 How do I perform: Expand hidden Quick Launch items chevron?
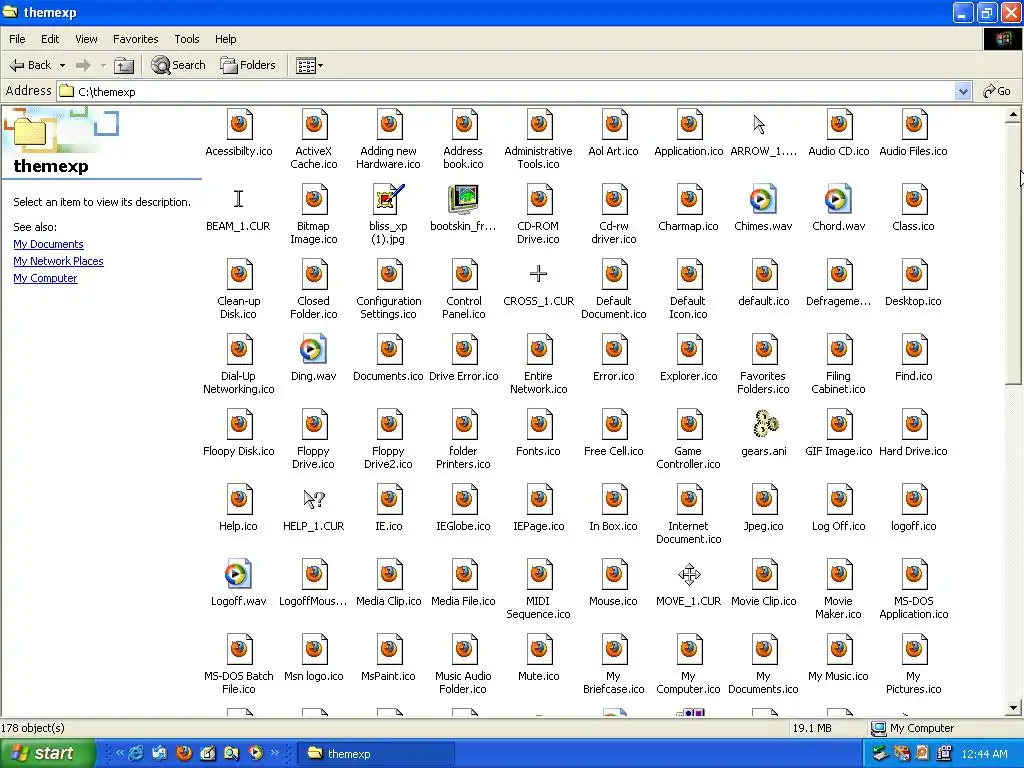[275, 752]
